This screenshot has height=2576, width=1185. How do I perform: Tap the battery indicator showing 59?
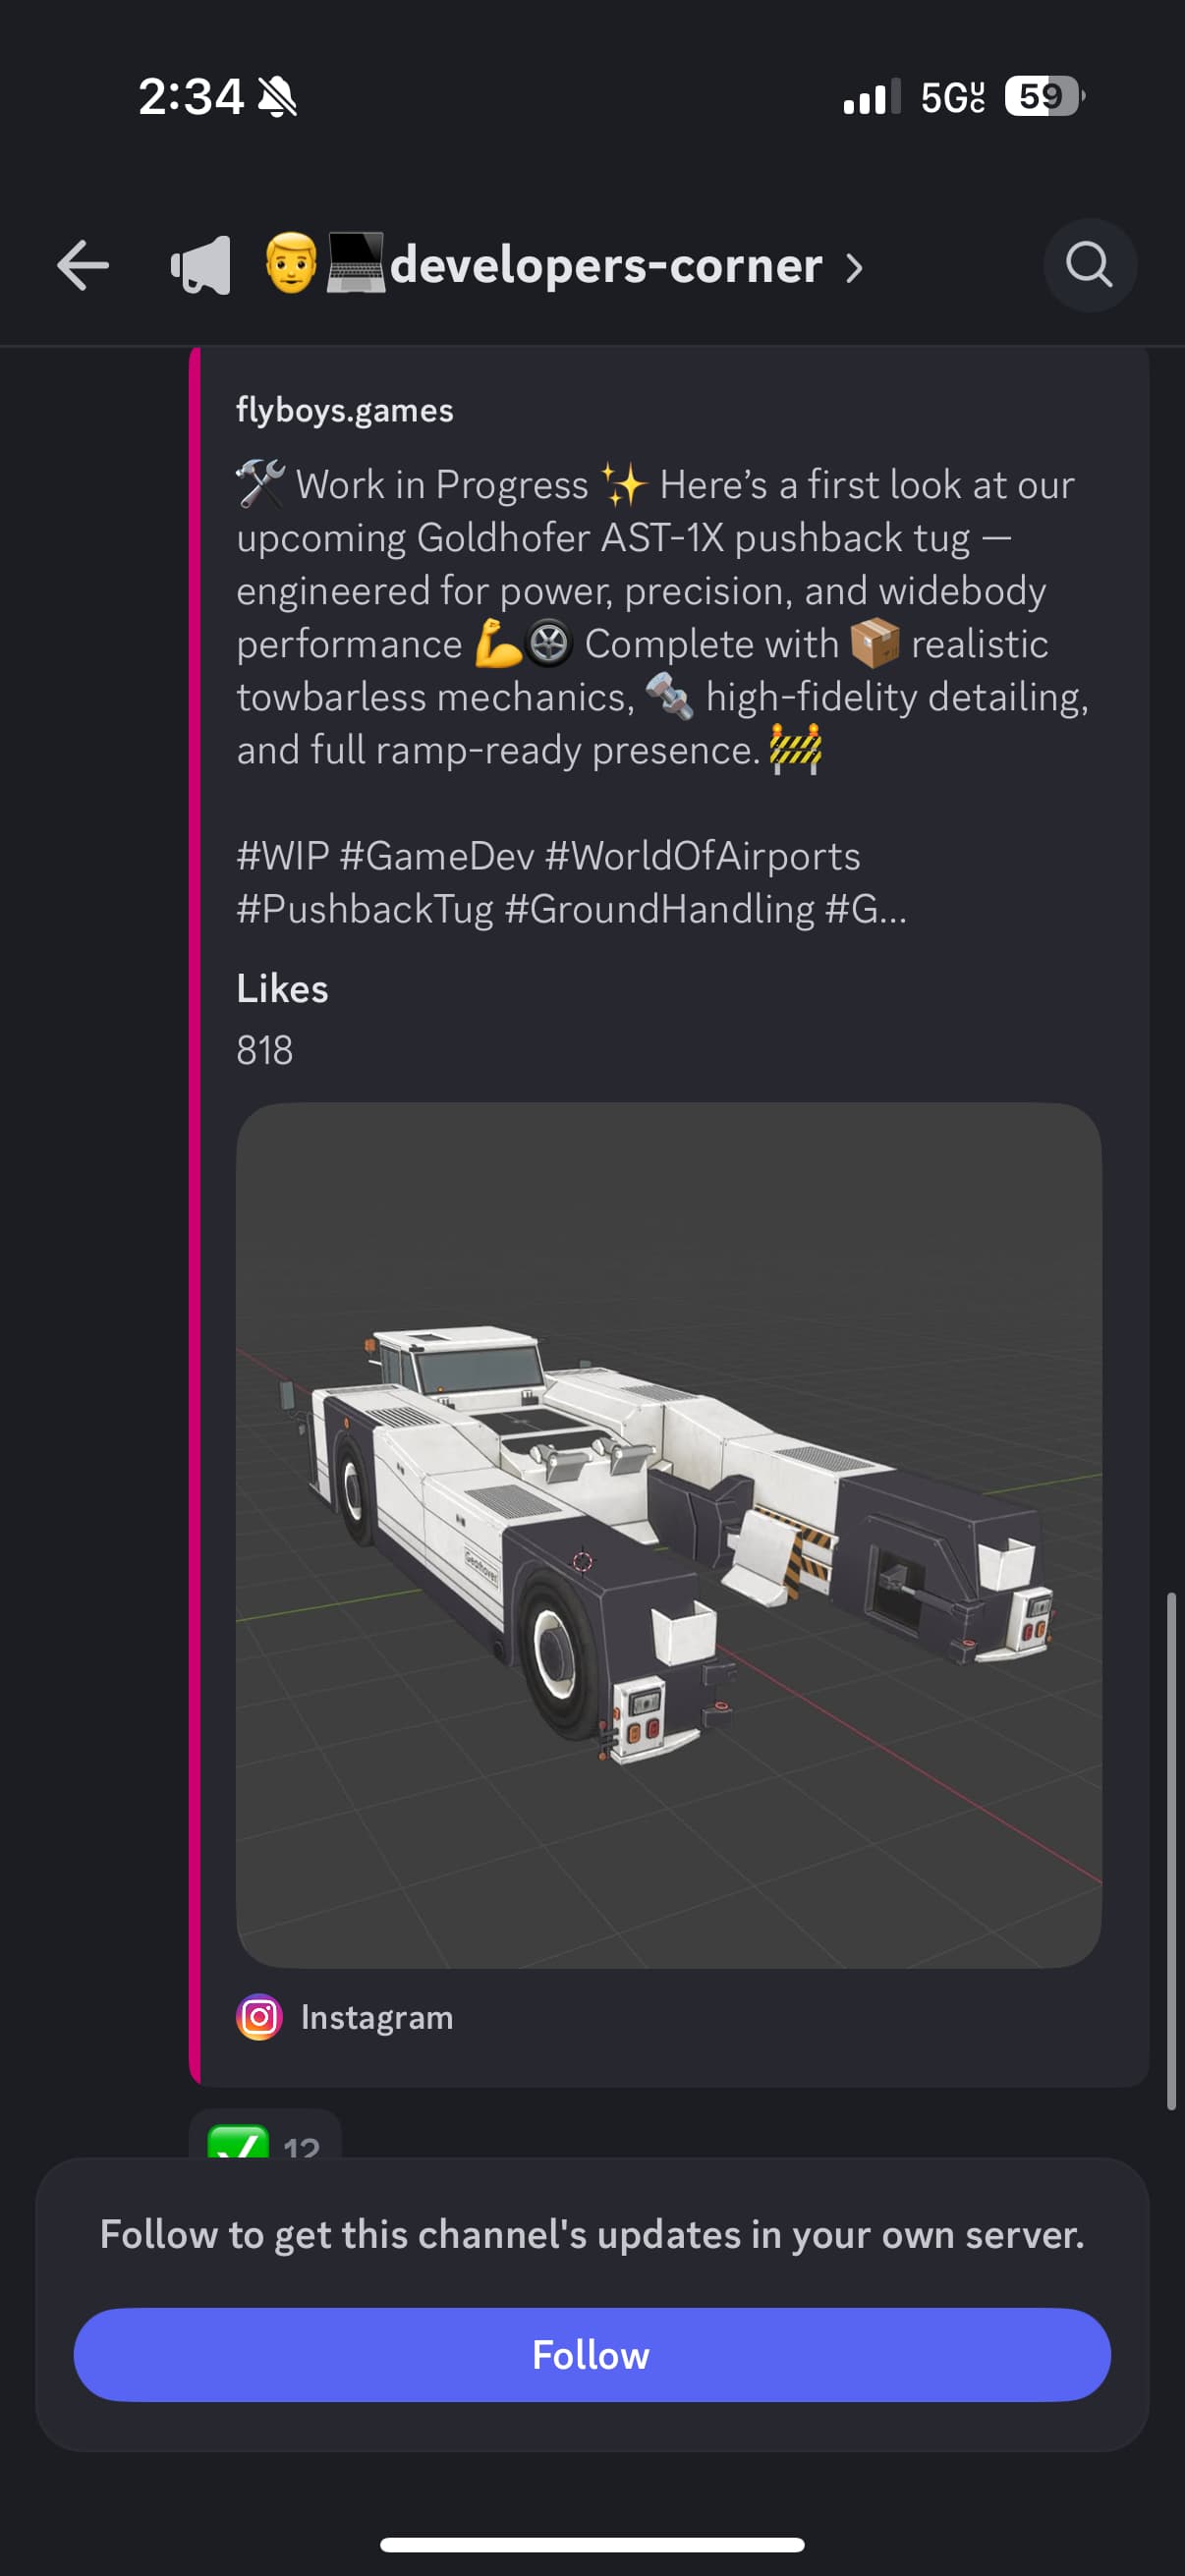pos(1044,96)
